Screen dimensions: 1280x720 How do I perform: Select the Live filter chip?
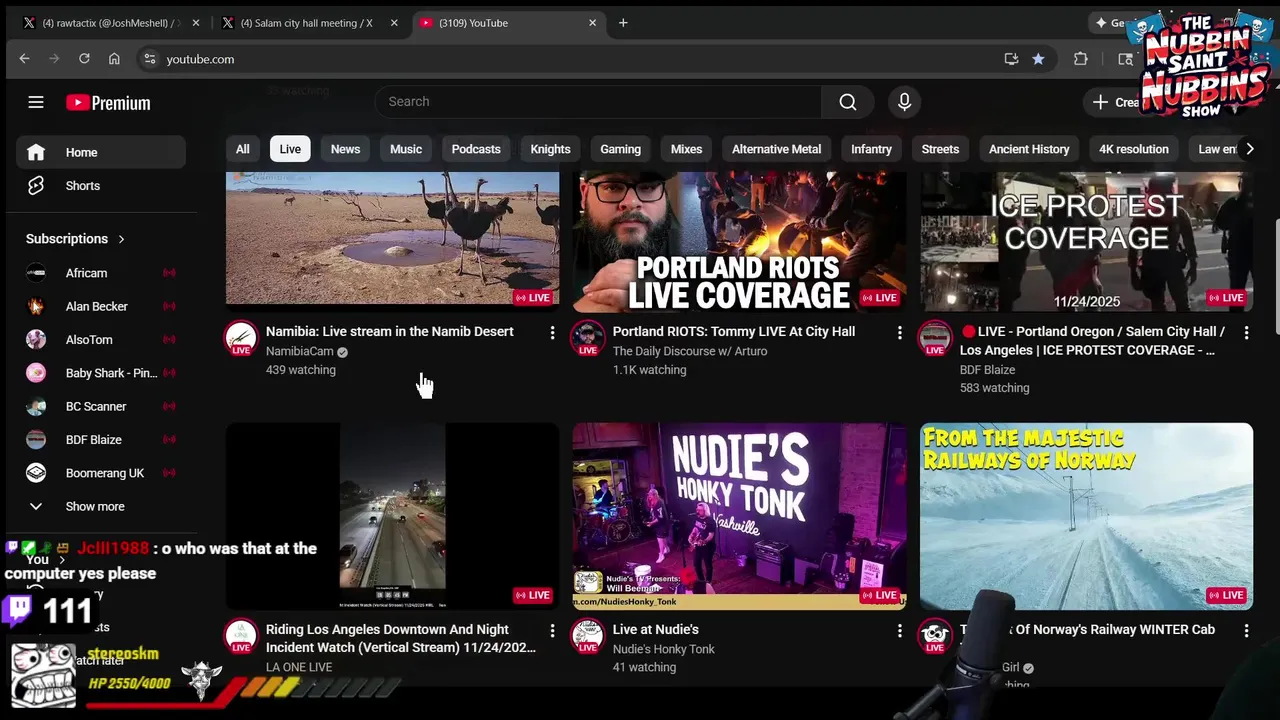pos(290,149)
